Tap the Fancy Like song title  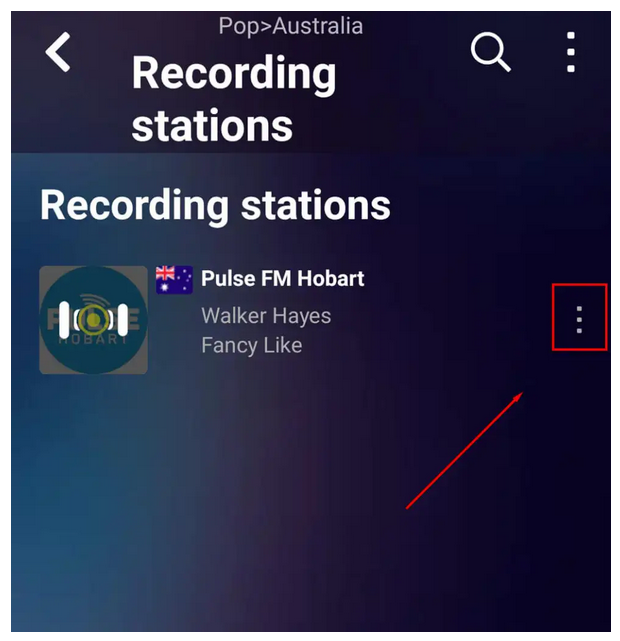point(252,345)
